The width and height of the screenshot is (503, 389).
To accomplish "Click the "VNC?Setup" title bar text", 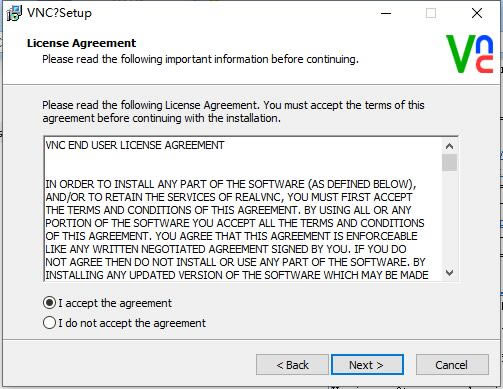I will (x=59, y=13).
